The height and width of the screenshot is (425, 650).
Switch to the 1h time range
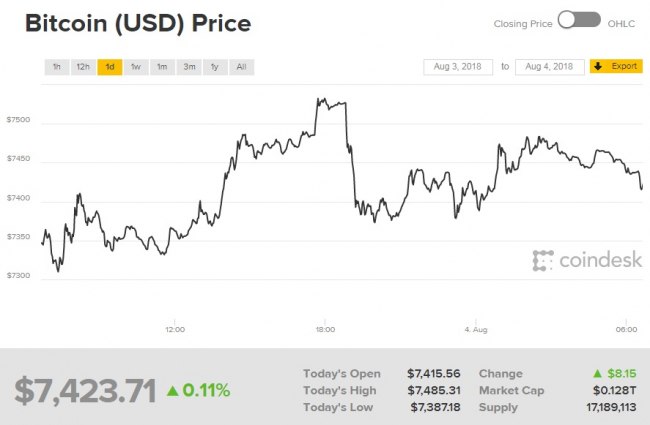click(57, 67)
